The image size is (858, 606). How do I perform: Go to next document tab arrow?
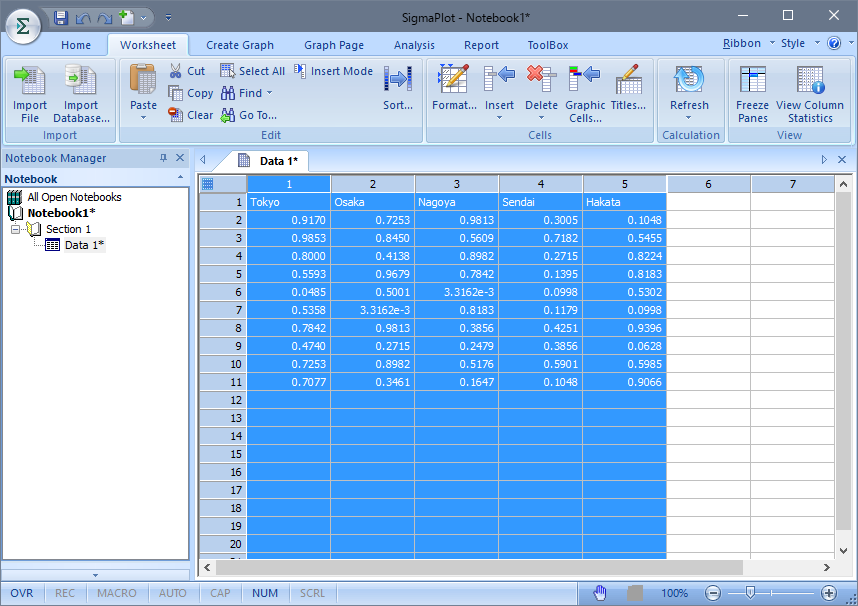824,159
